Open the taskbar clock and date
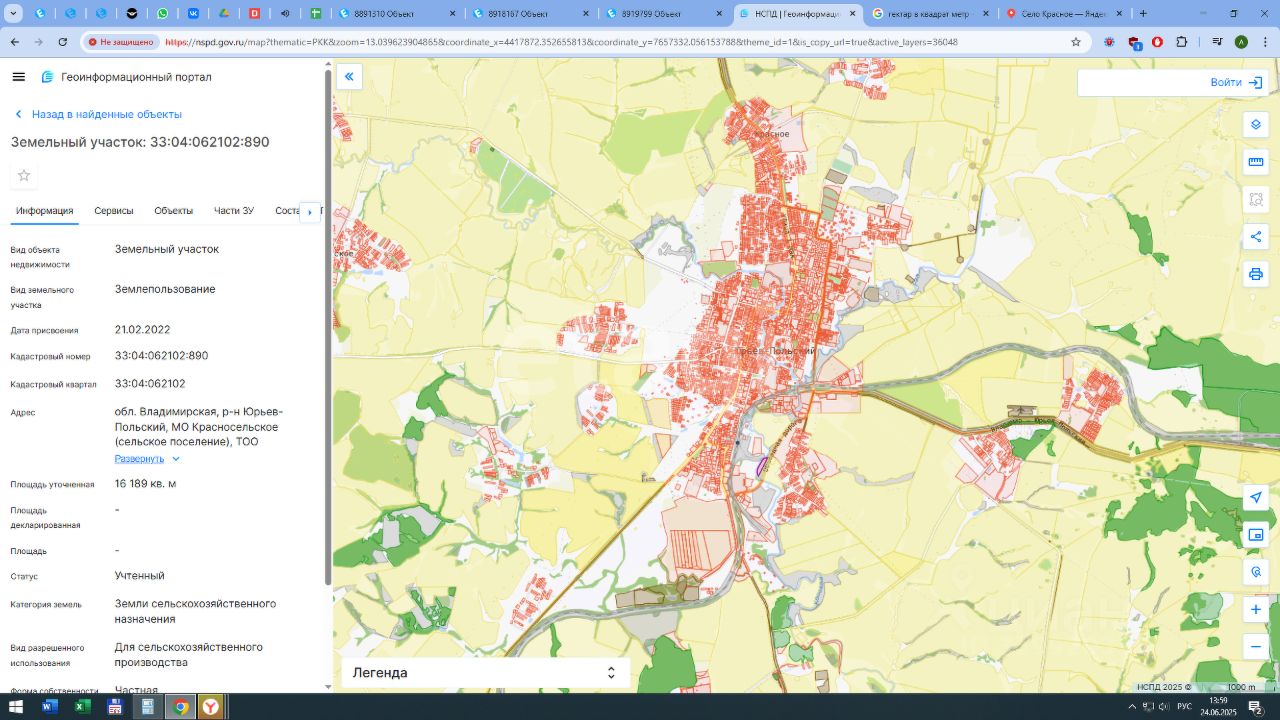Screen dimensions: 1280x720 click(1218, 707)
